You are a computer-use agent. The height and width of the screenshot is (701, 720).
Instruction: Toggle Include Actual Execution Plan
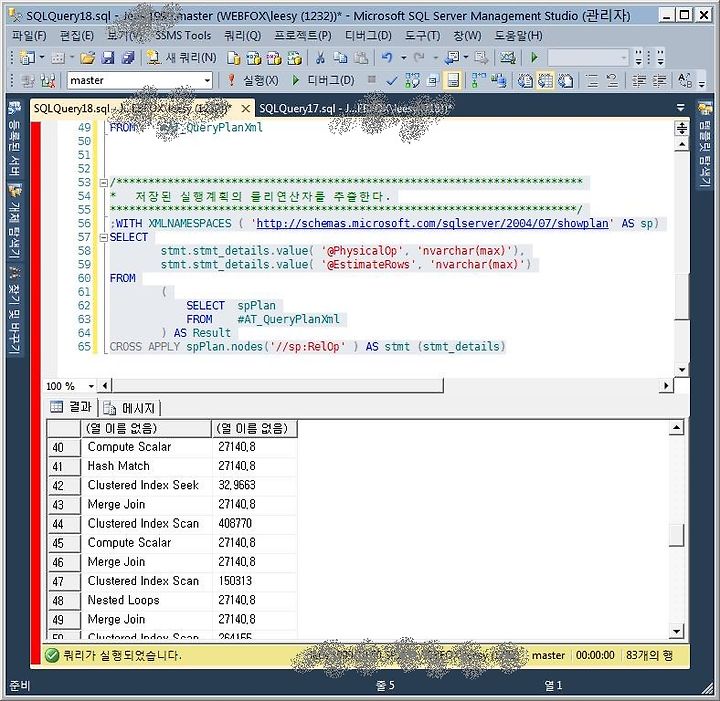478,81
